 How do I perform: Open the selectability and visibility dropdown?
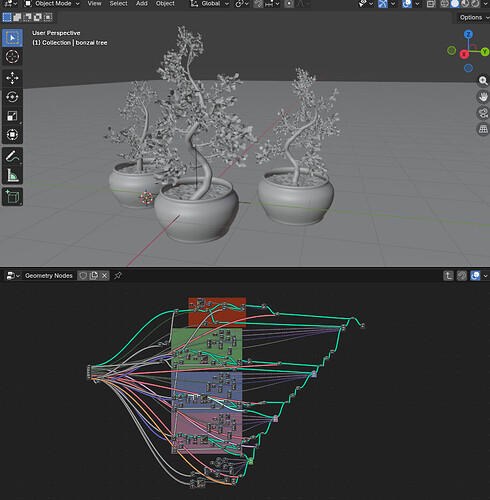(366, 4)
